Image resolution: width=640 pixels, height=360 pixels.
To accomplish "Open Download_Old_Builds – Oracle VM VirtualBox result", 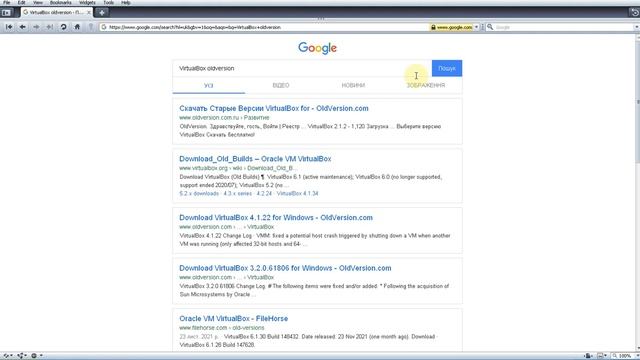I will [x=255, y=159].
